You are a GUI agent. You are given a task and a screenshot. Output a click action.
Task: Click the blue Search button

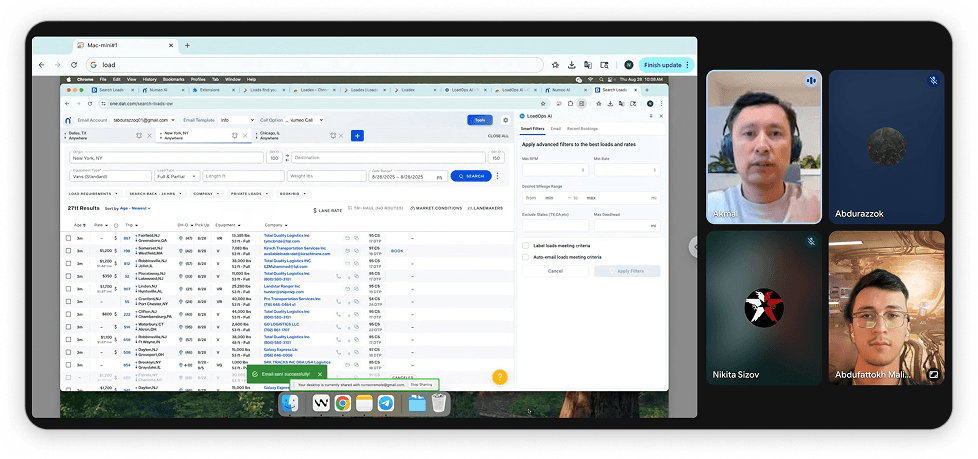(x=471, y=176)
